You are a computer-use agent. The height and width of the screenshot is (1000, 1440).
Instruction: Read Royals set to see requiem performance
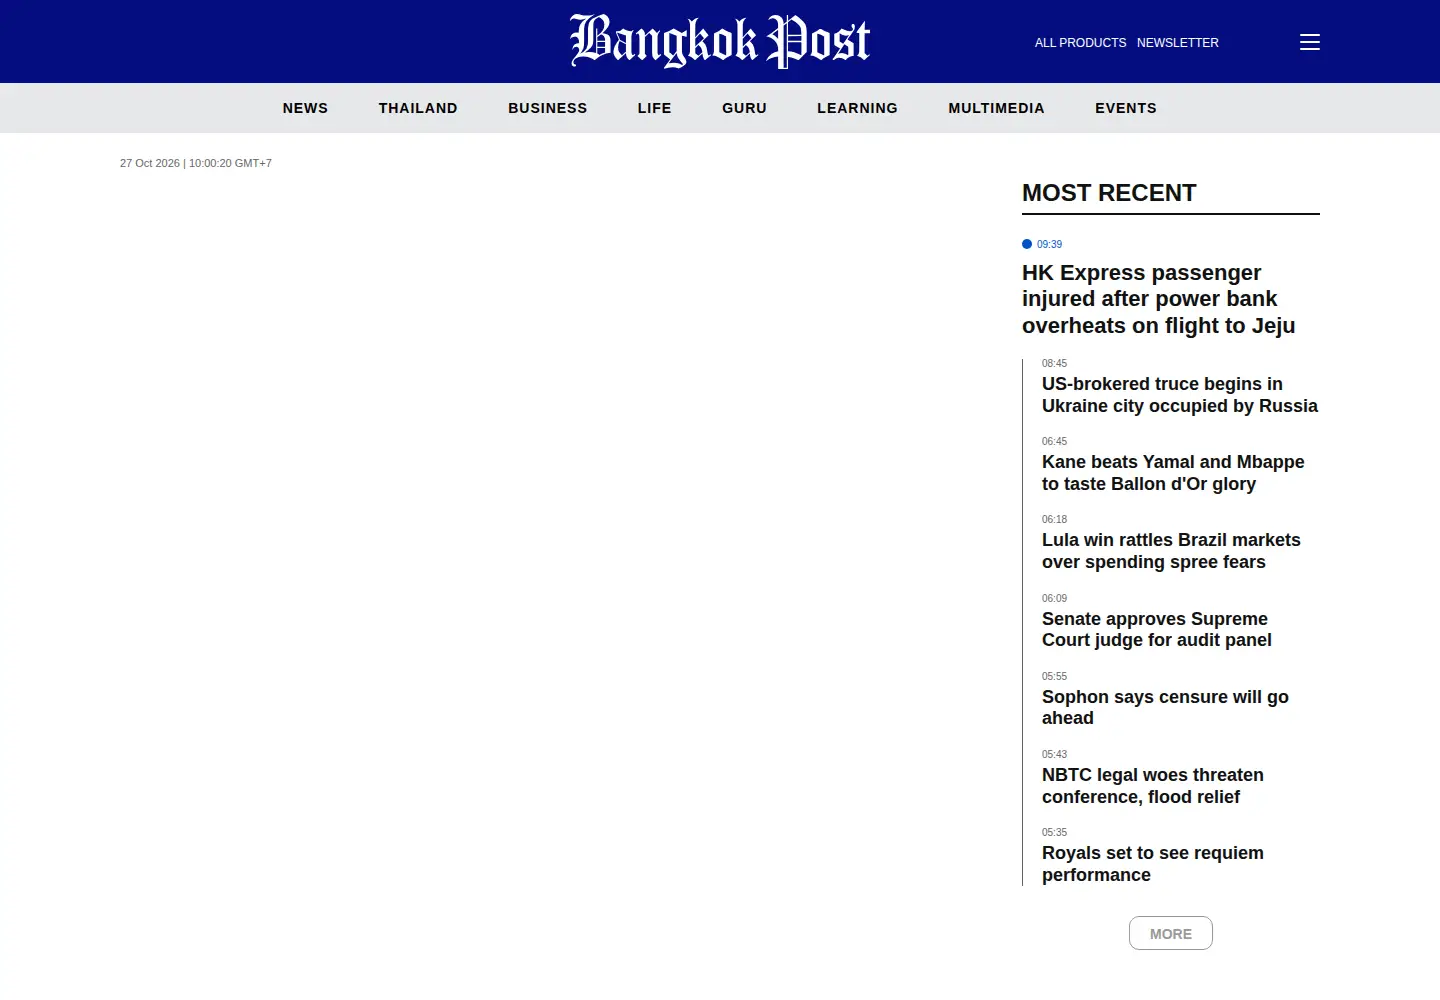(x=1153, y=864)
